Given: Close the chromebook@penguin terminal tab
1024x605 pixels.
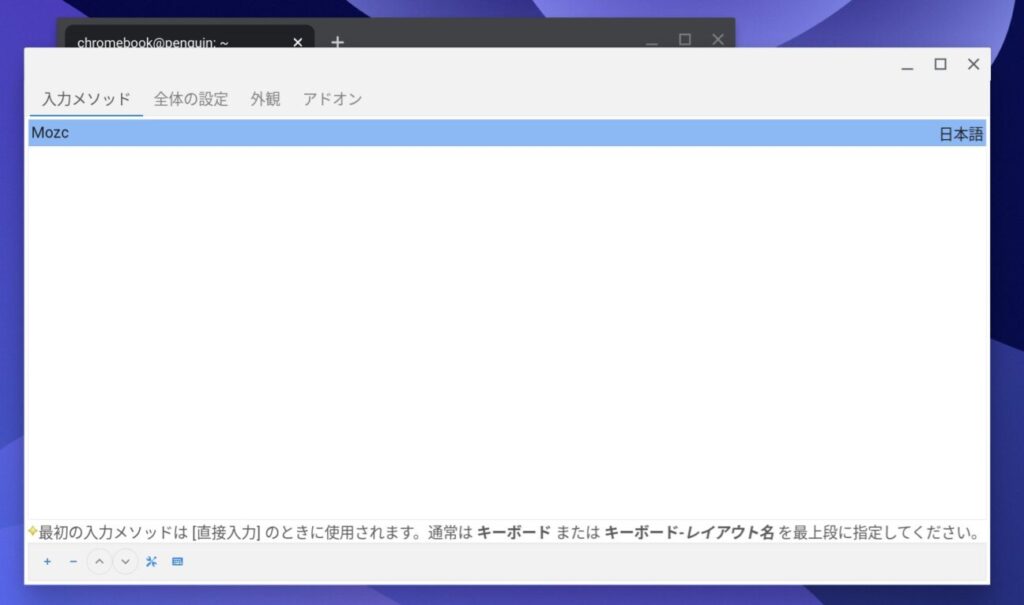Looking at the screenshot, I should 297,42.
